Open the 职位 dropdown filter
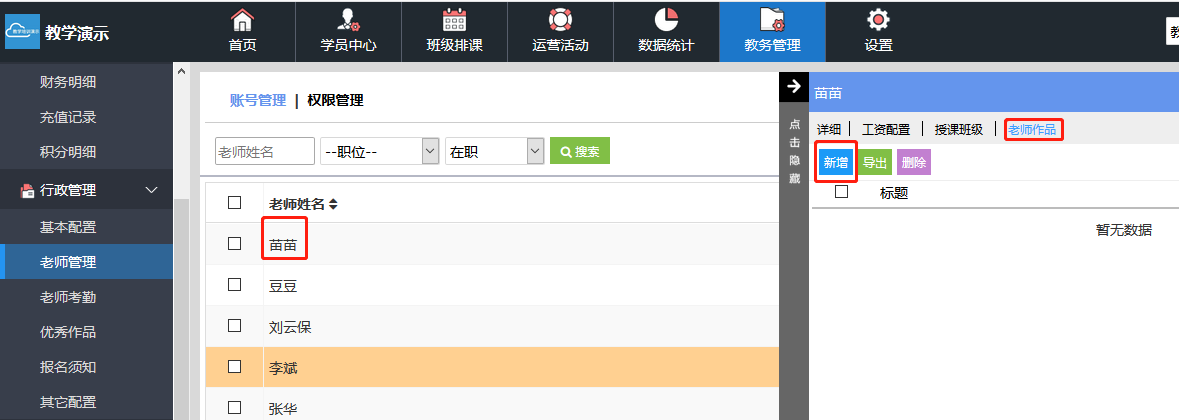Screen dimensions: 1179x420 [x=380, y=151]
